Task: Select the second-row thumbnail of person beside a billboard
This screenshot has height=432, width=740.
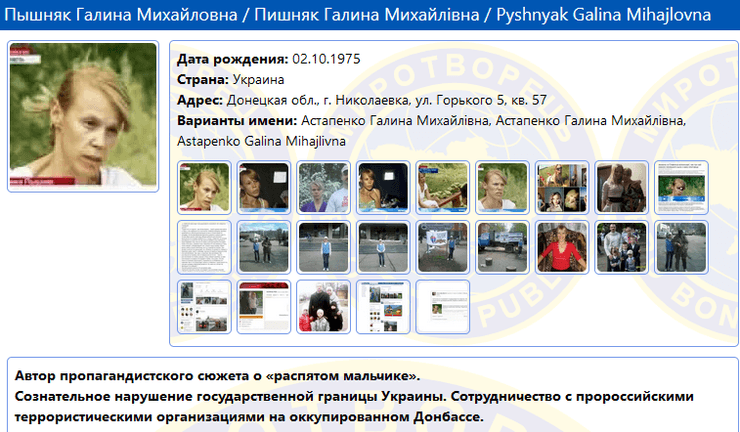Action: [x=443, y=247]
